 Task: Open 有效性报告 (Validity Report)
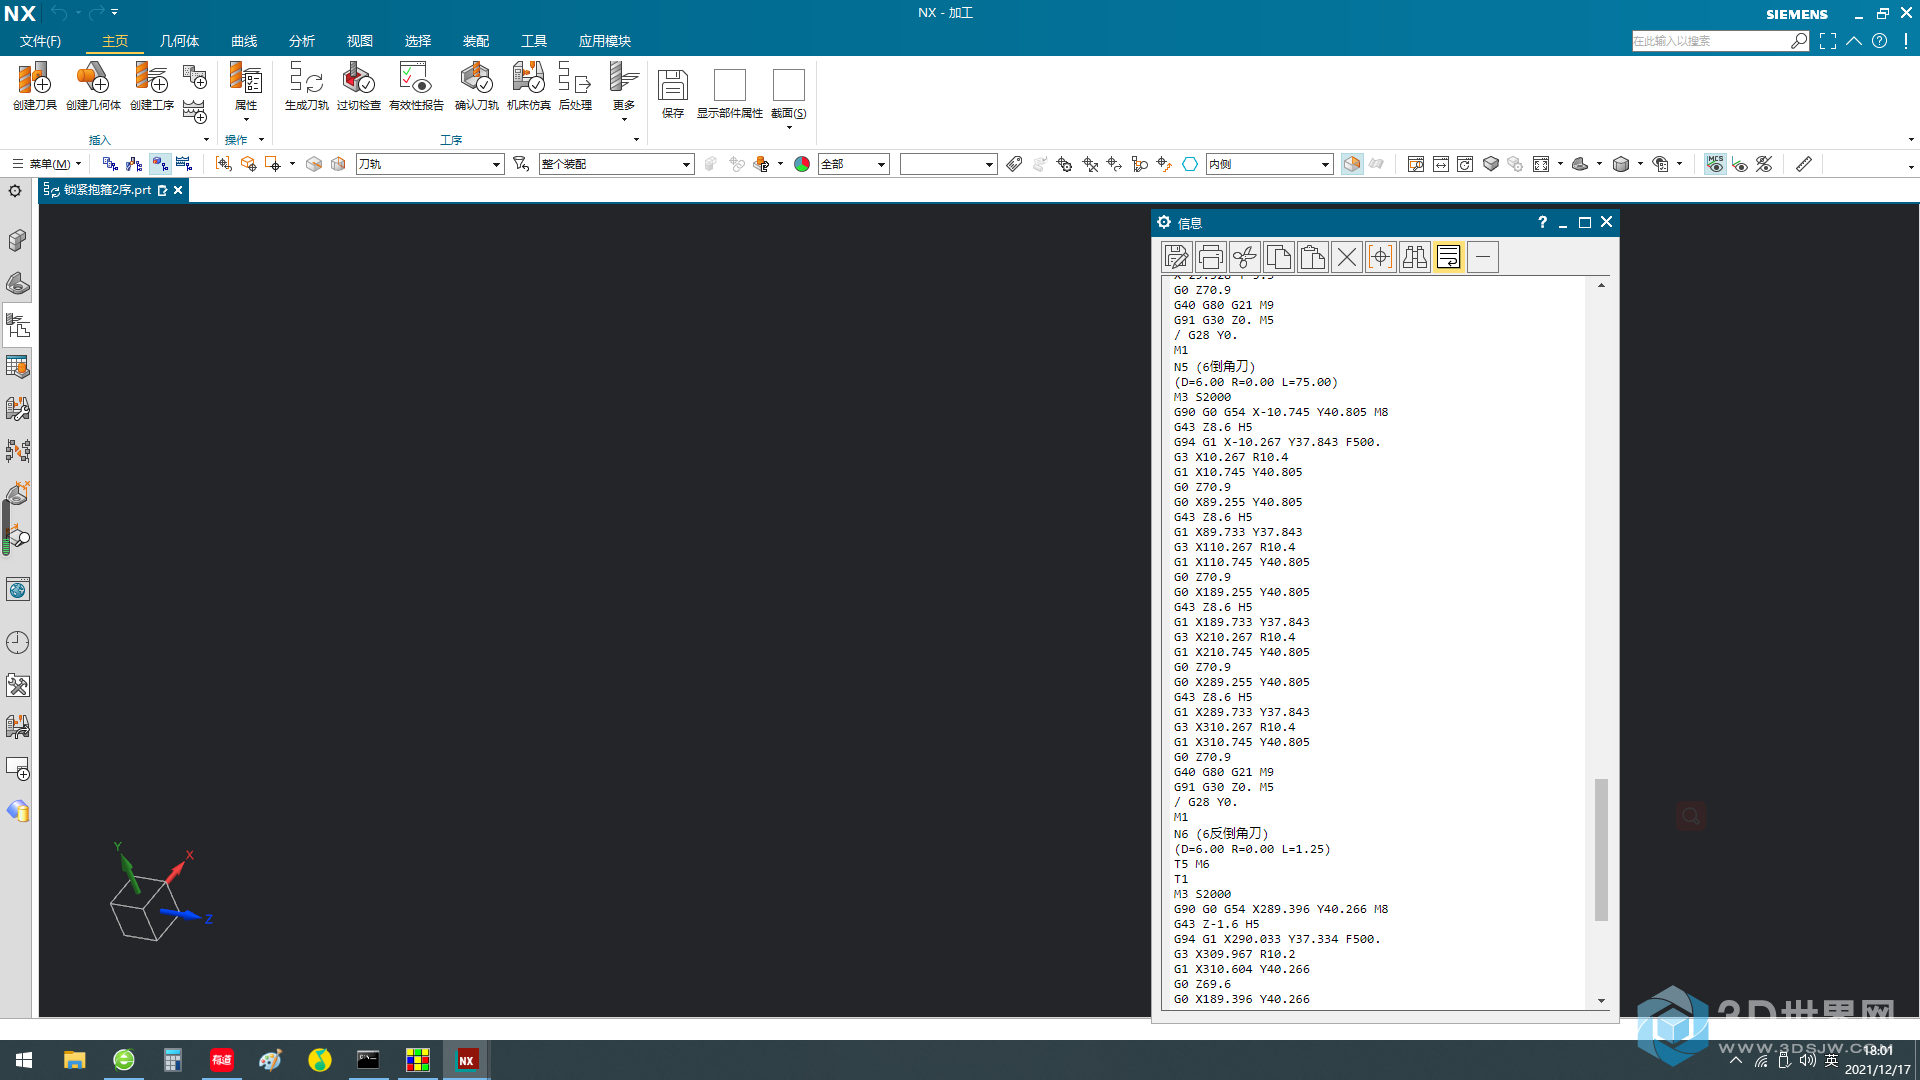point(416,86)
